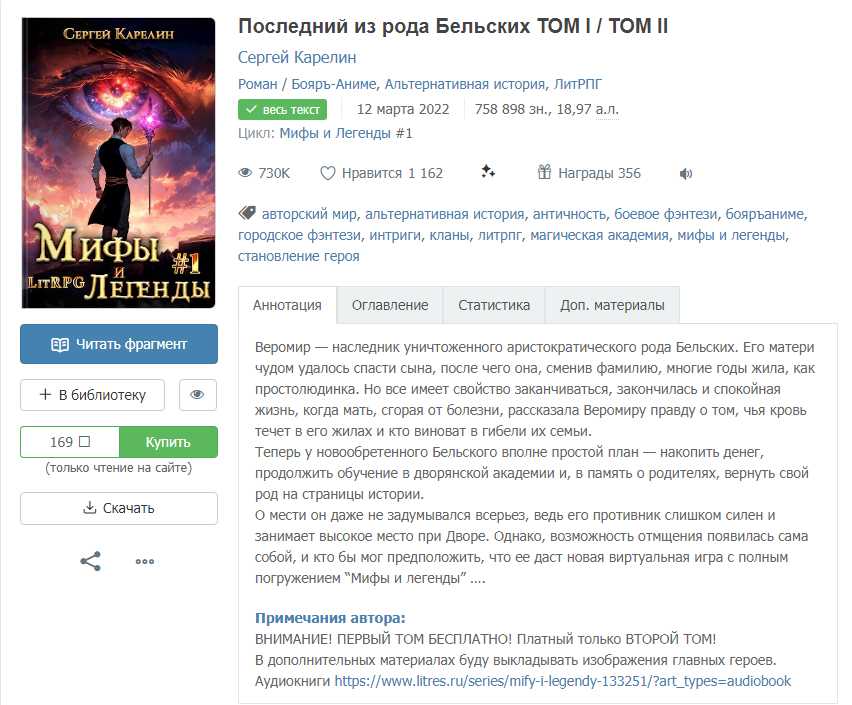Click the share icon below Download
Viewport: 852px width, 705px height.
pyautogui.click(x=91, y=561)
